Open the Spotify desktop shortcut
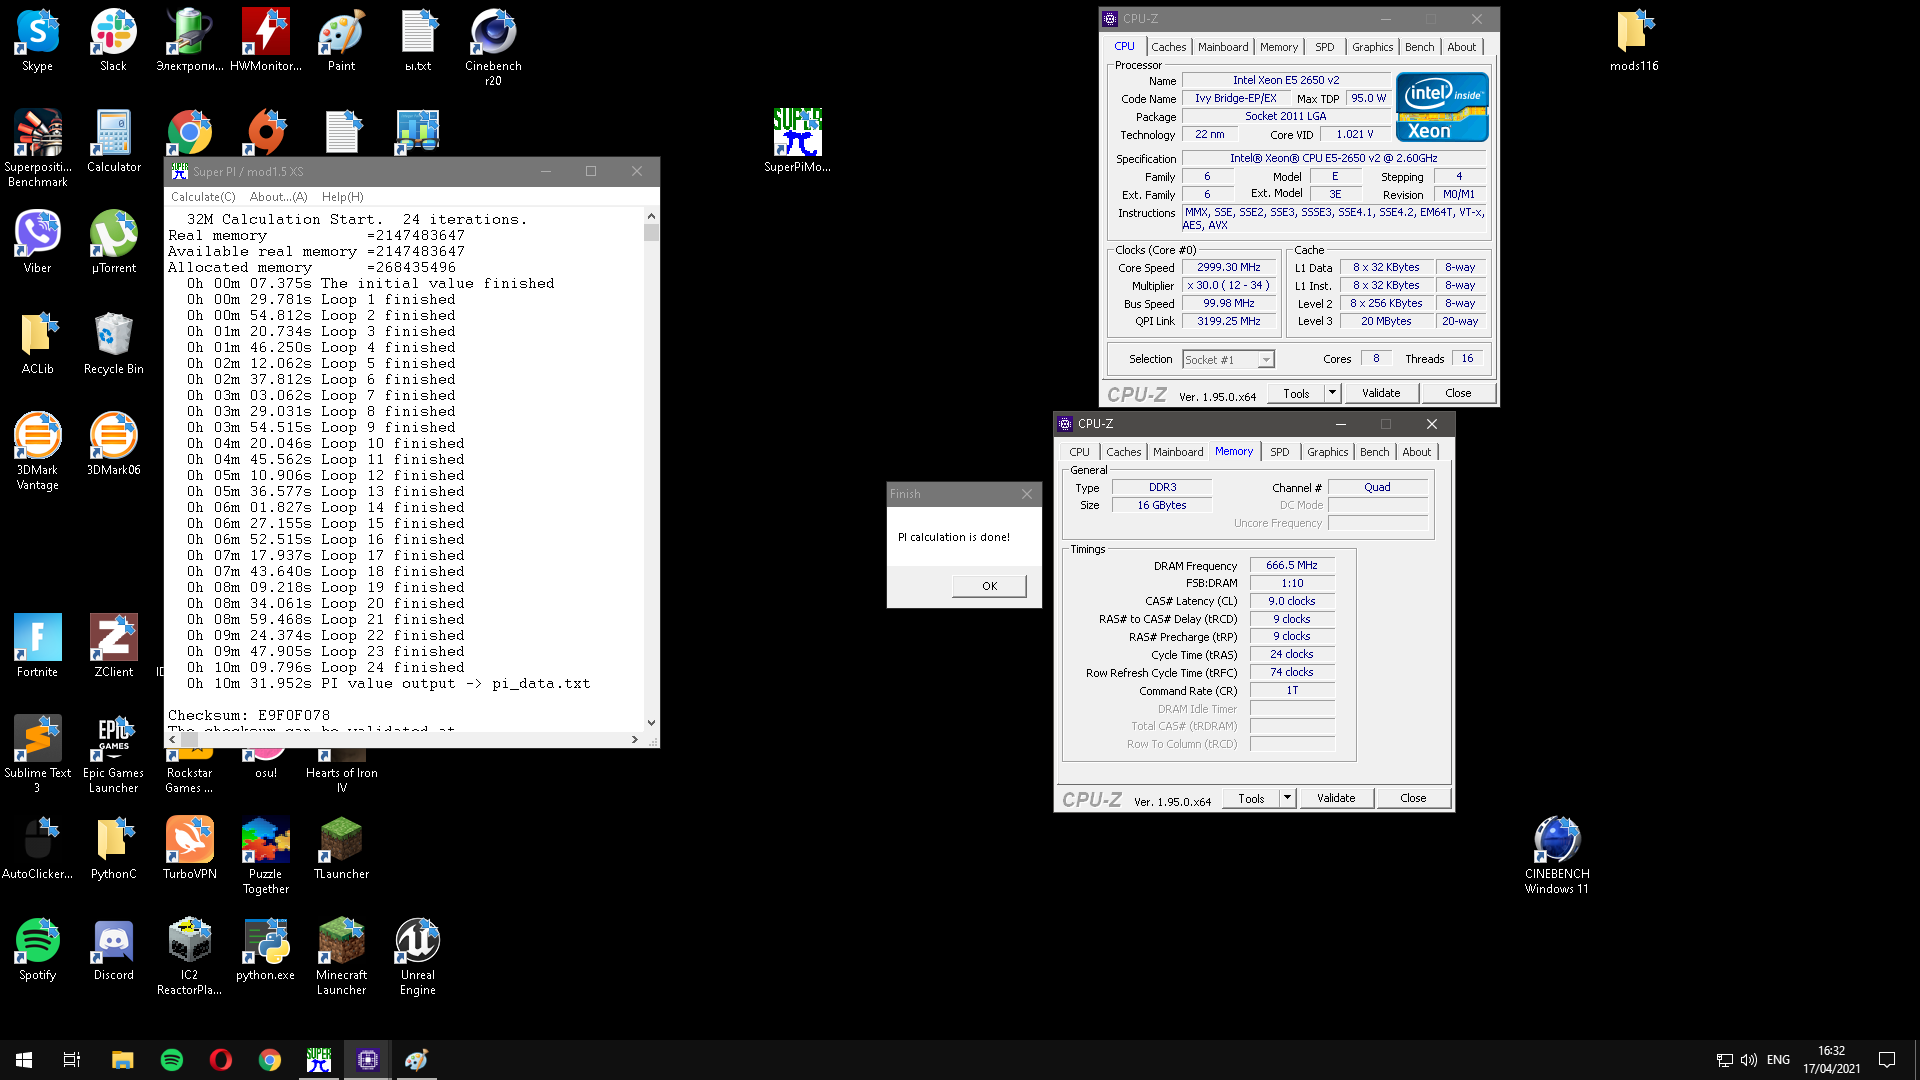The height and width of the screenshot is (1080, 1920). point(37,949)
